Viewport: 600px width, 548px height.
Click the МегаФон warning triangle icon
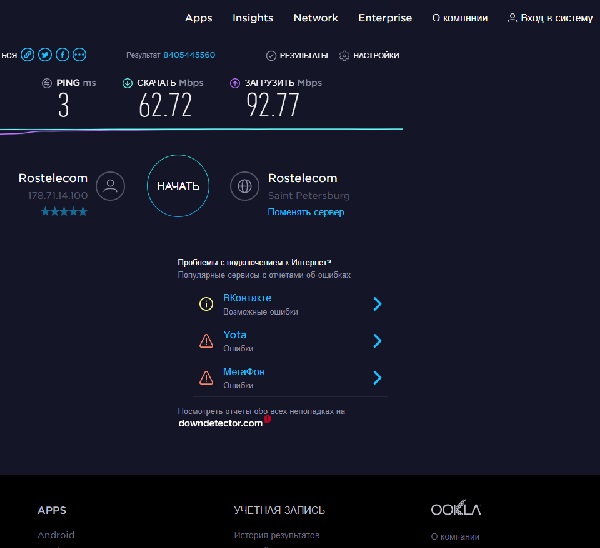206,378
